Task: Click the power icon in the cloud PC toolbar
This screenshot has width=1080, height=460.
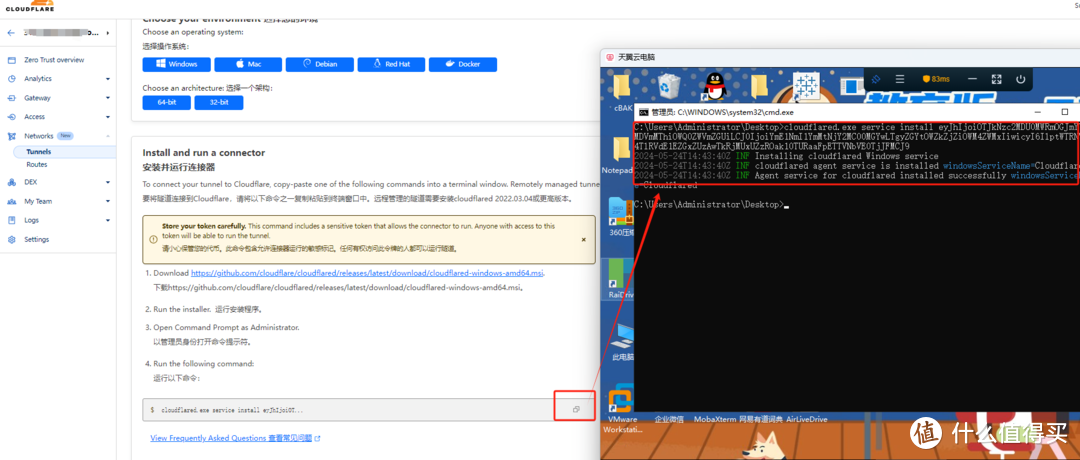Action: [1021, 79]
